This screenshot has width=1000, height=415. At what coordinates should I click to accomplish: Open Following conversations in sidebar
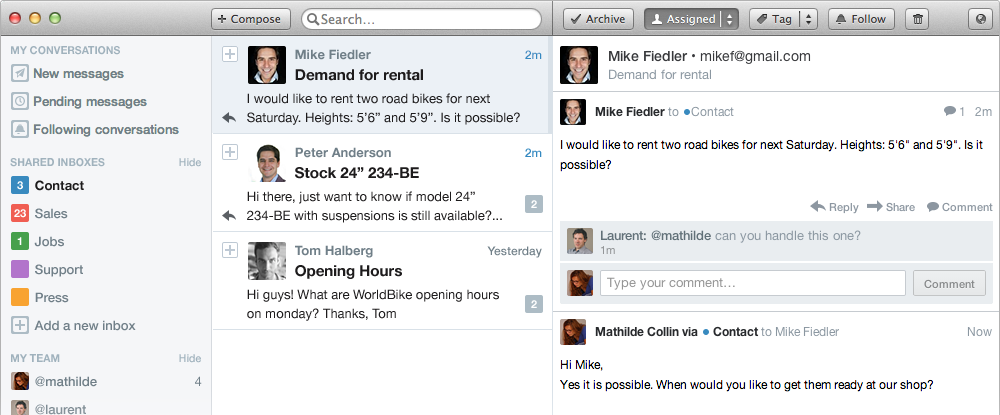pyautogui.click(x=105, y=129)
